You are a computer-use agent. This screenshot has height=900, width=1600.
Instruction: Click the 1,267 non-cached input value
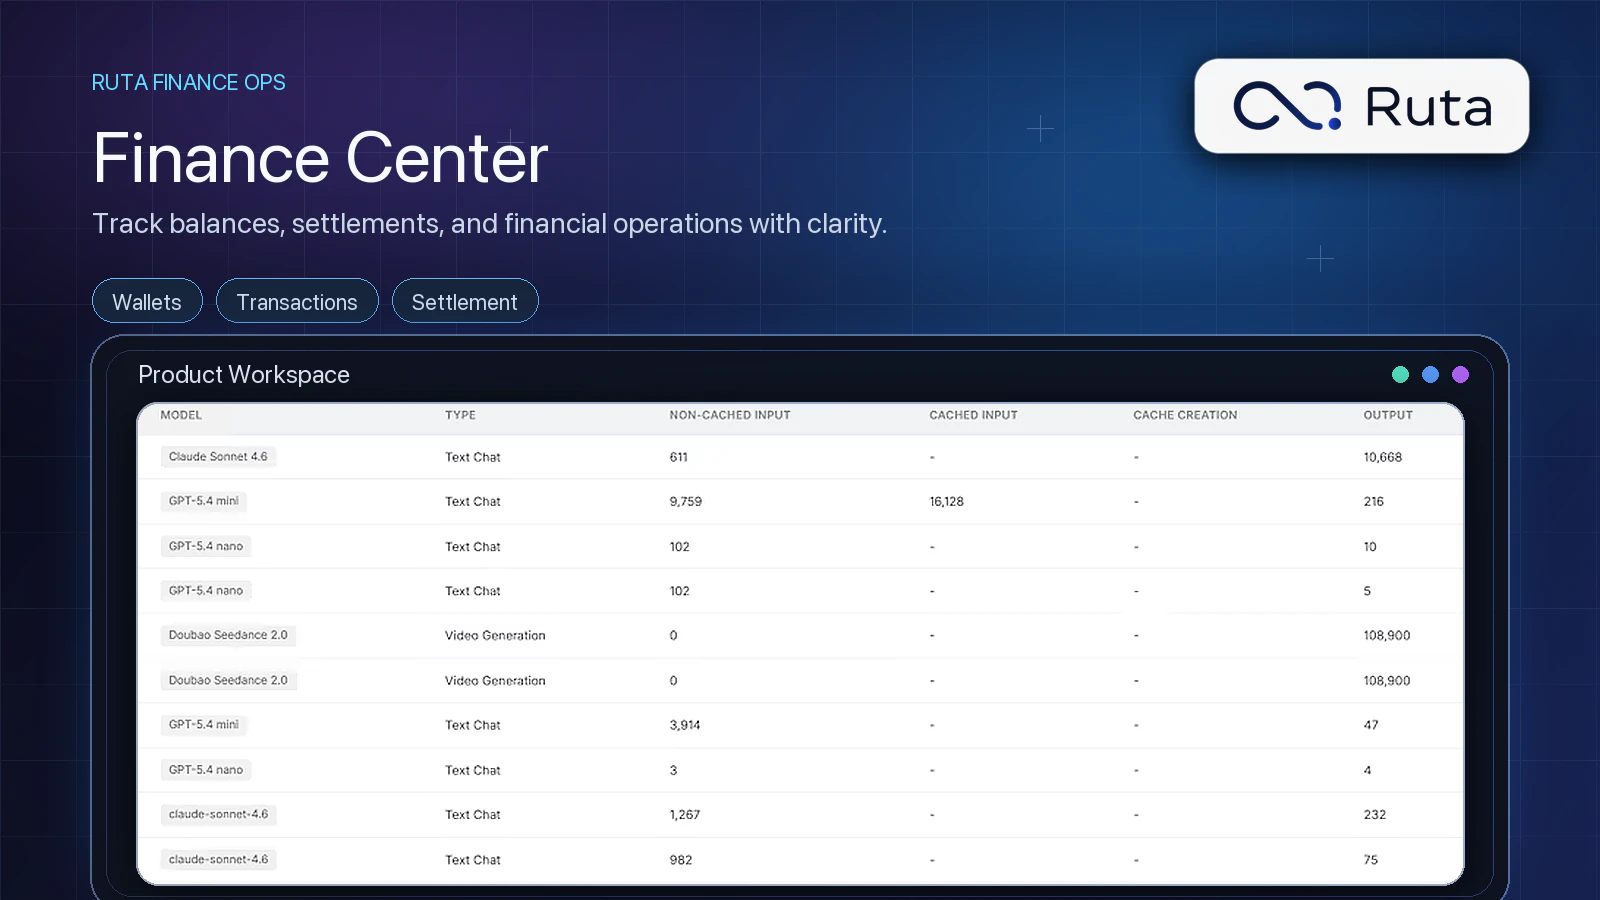coord(685,815)
